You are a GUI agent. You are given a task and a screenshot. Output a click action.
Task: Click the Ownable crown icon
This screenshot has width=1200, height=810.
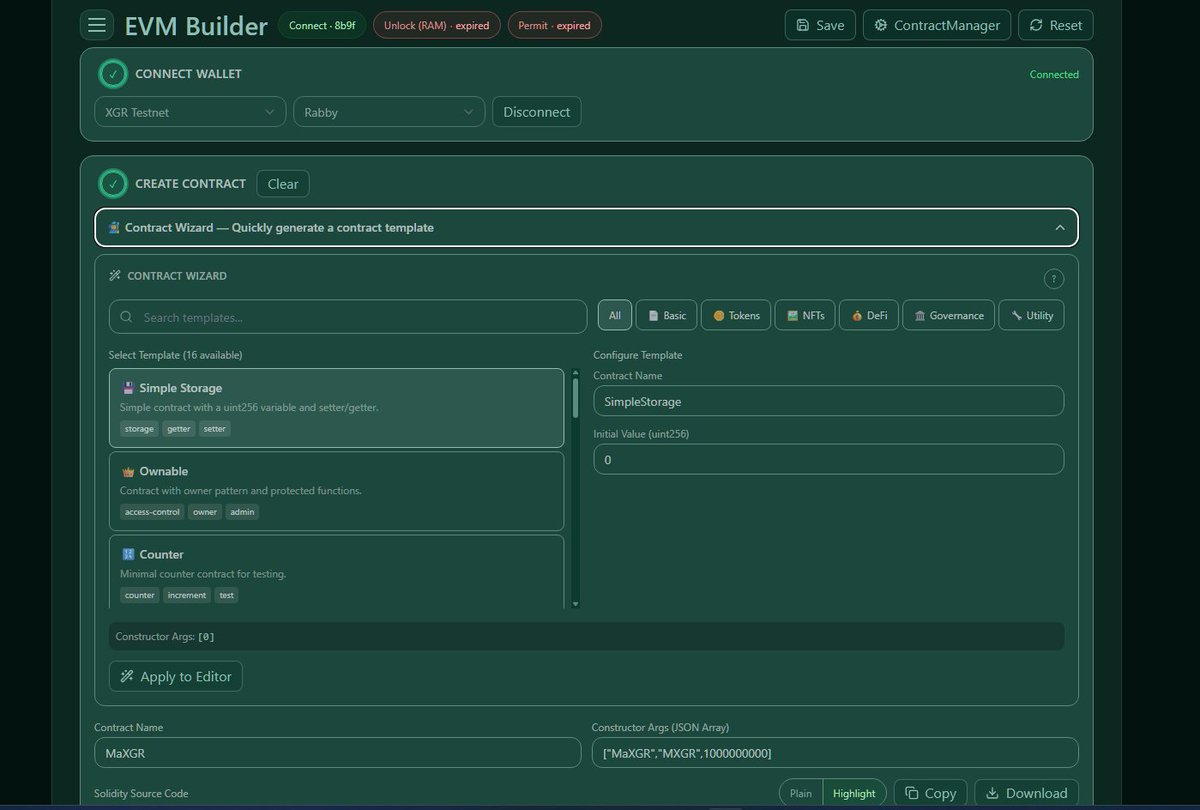pos(128,471)
